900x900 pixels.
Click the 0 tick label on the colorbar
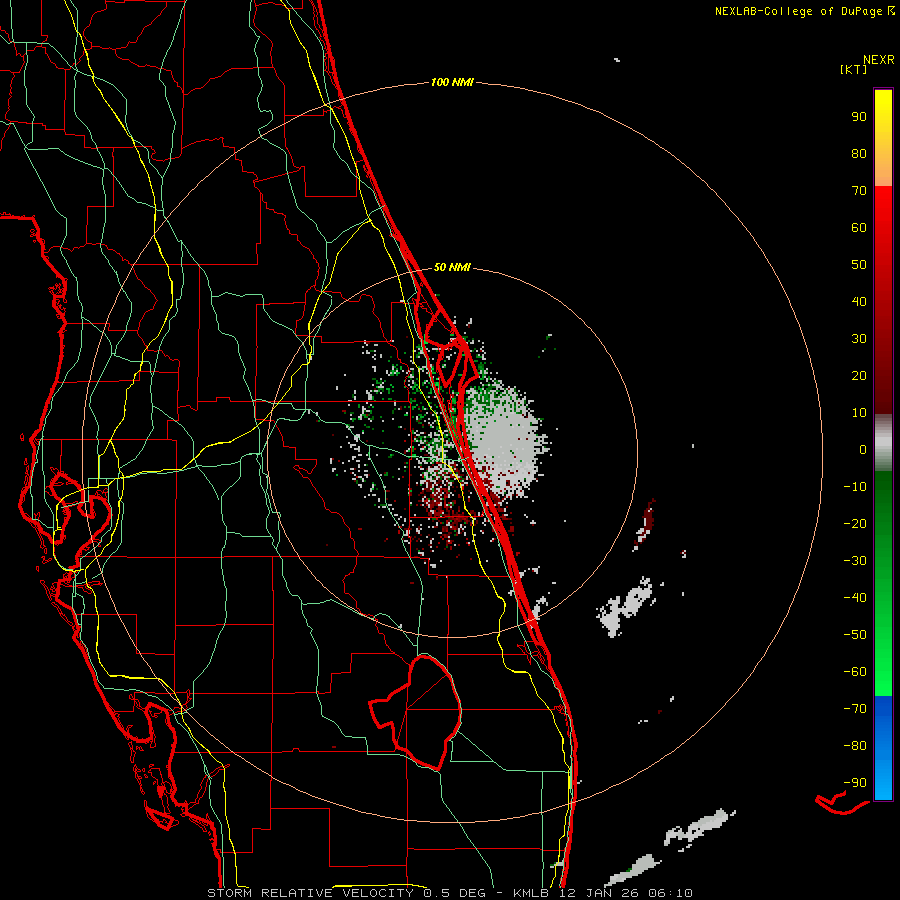coord(863,450)
